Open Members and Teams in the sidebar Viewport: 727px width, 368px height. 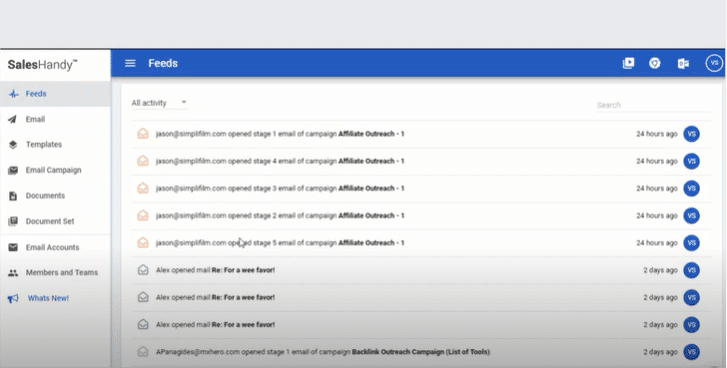(55, 273)
